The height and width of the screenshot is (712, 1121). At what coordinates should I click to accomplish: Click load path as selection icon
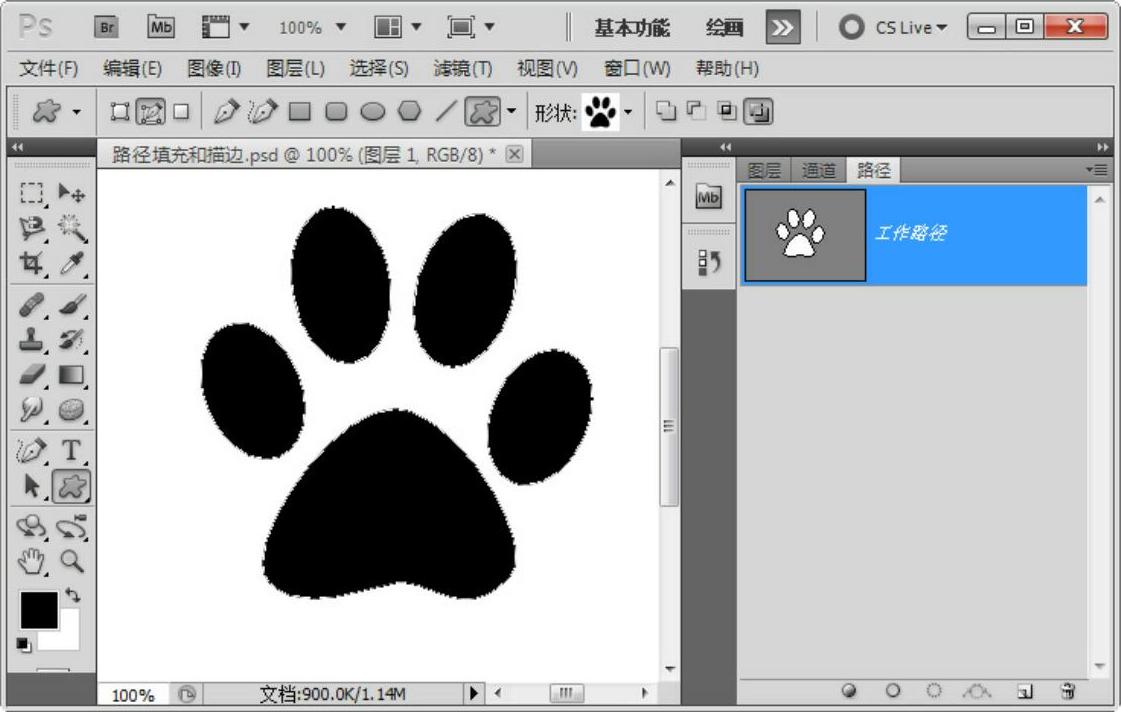(x=934, y=691)
